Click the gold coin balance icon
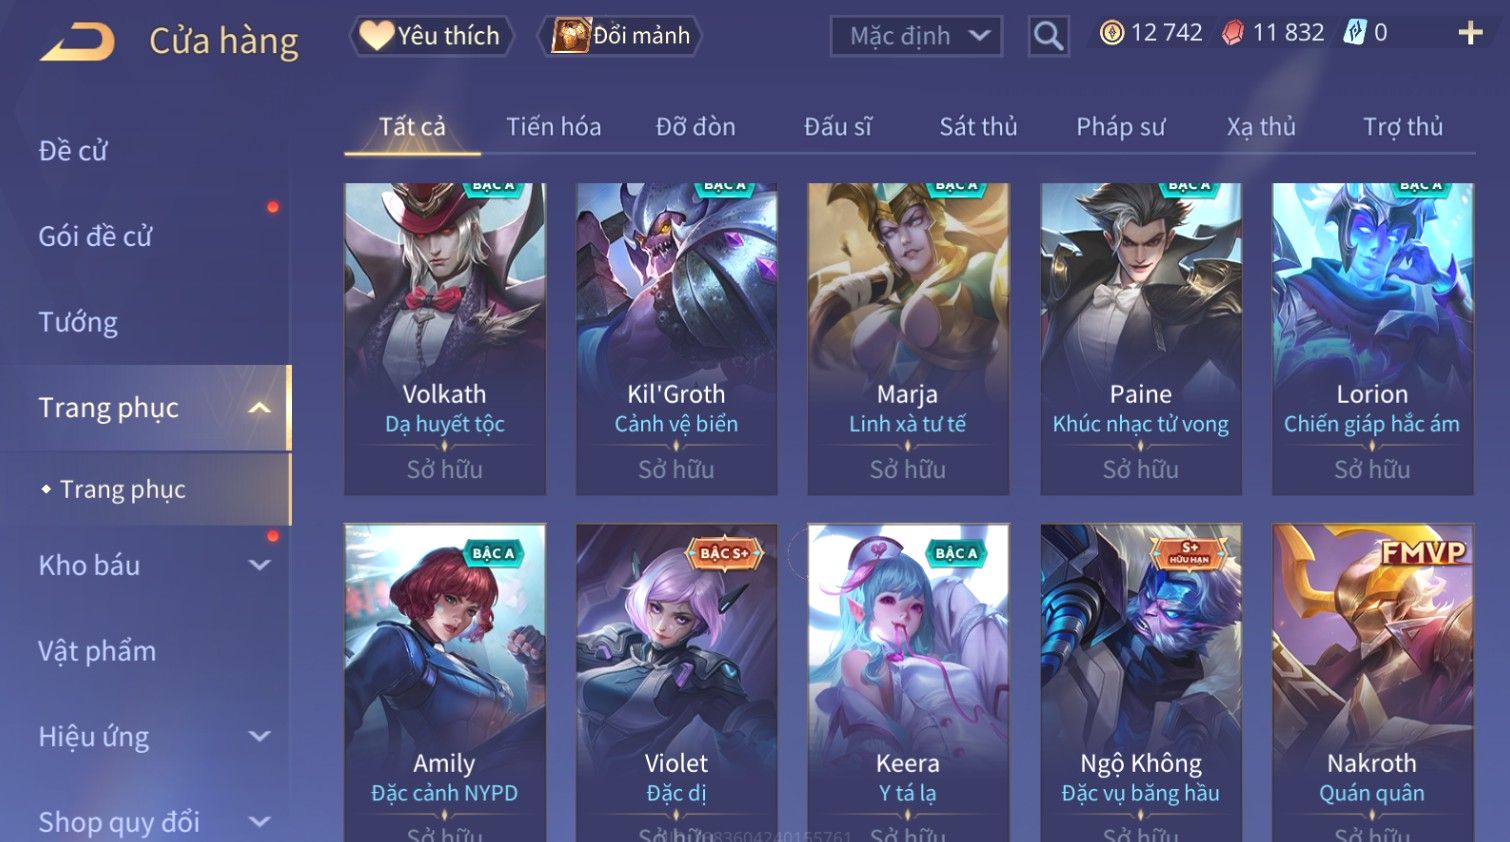The width and height of the screenshot is (1510, 842). pos(1111,33)
